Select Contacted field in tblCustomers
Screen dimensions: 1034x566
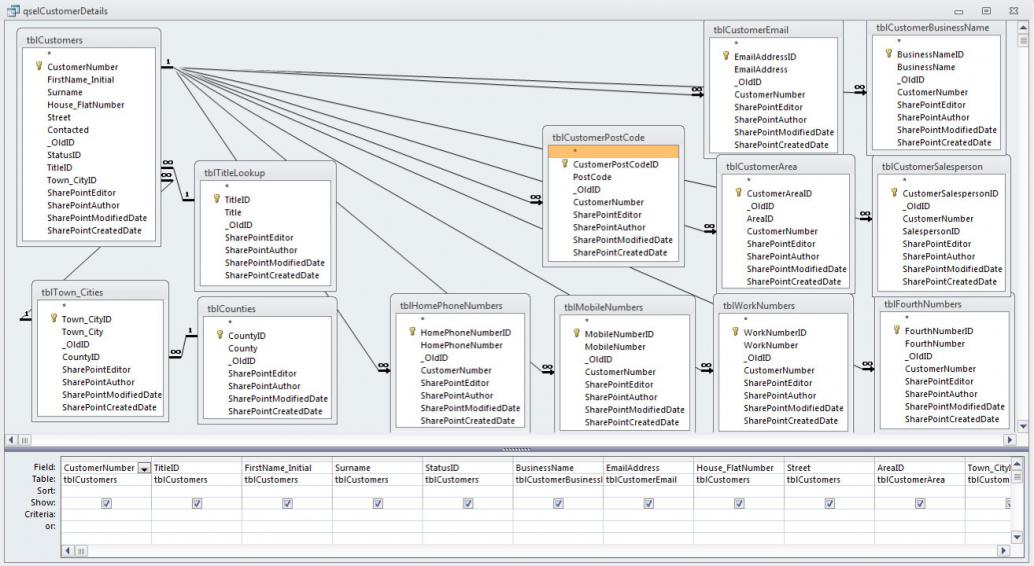tap(67, 130)
